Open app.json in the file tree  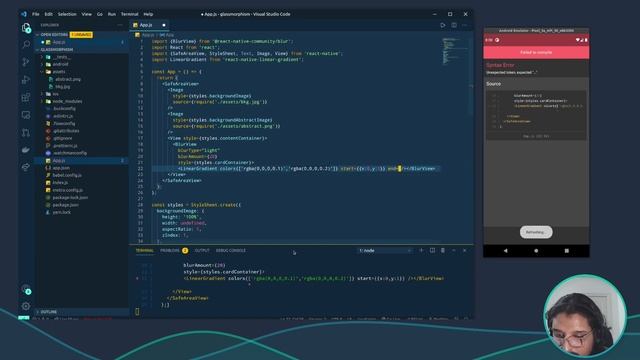coord(61,168)
